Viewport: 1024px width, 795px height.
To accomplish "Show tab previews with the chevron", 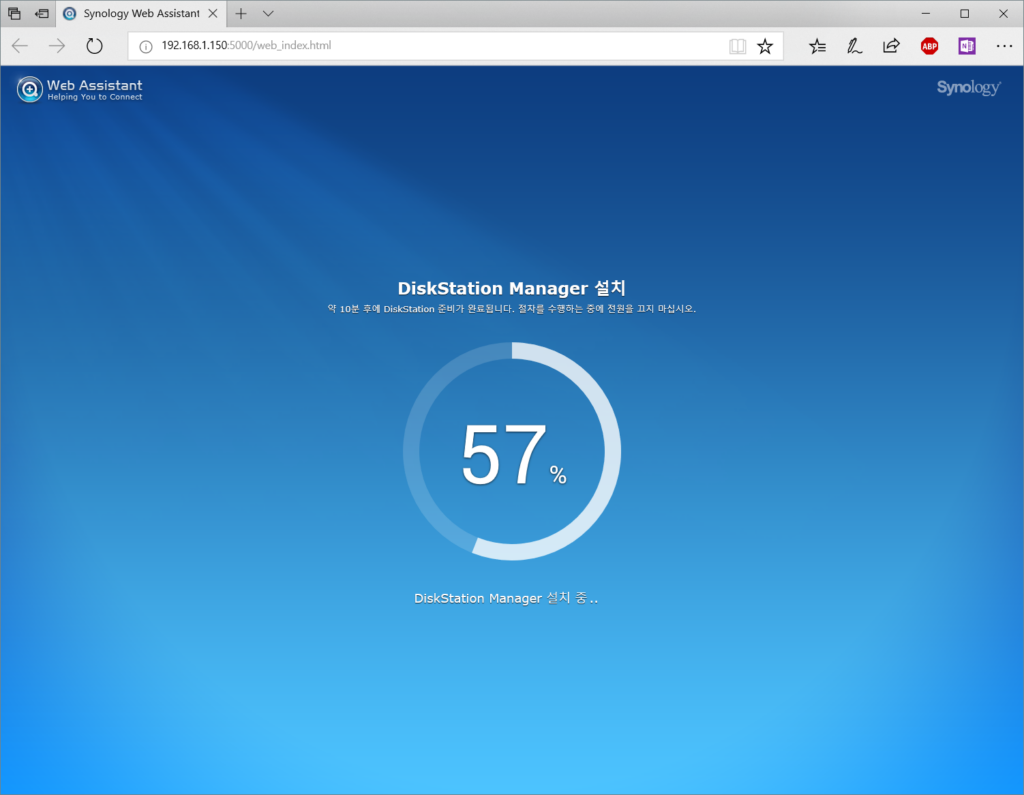I will click(268, 13).
